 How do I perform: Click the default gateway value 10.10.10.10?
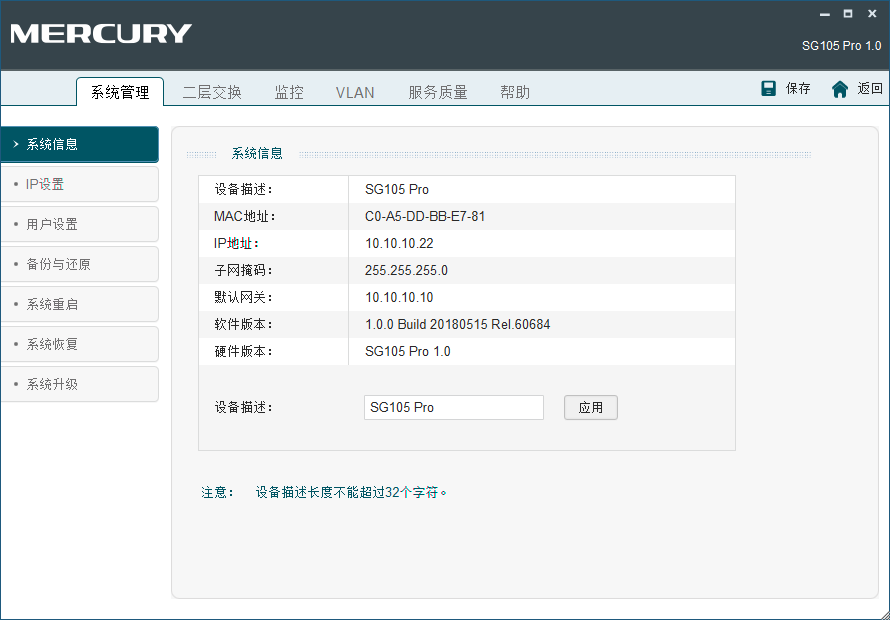pos(399,298)
